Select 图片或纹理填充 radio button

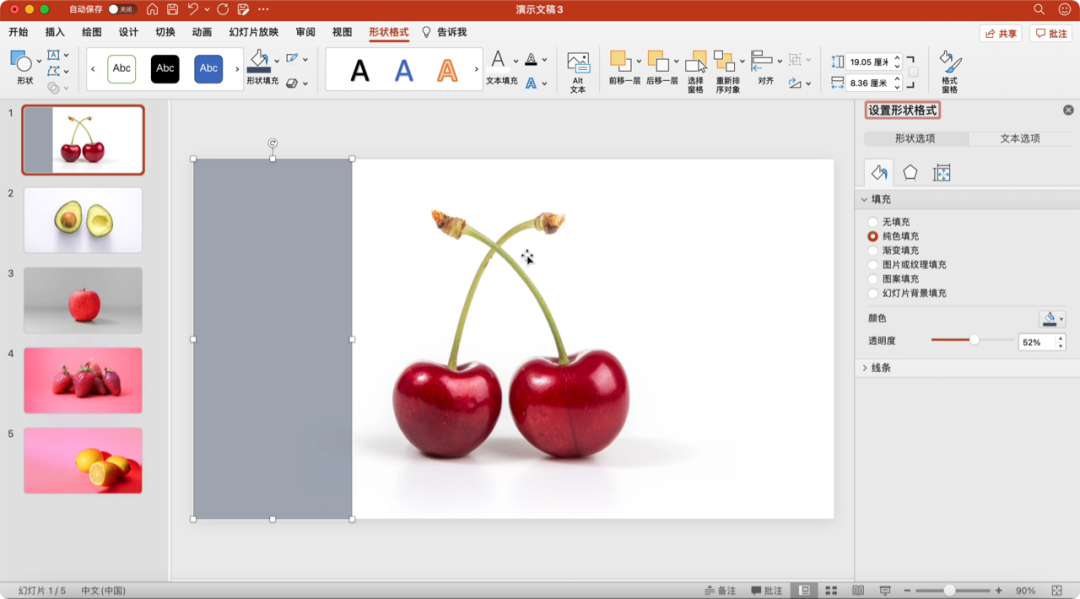coord(873,265)
